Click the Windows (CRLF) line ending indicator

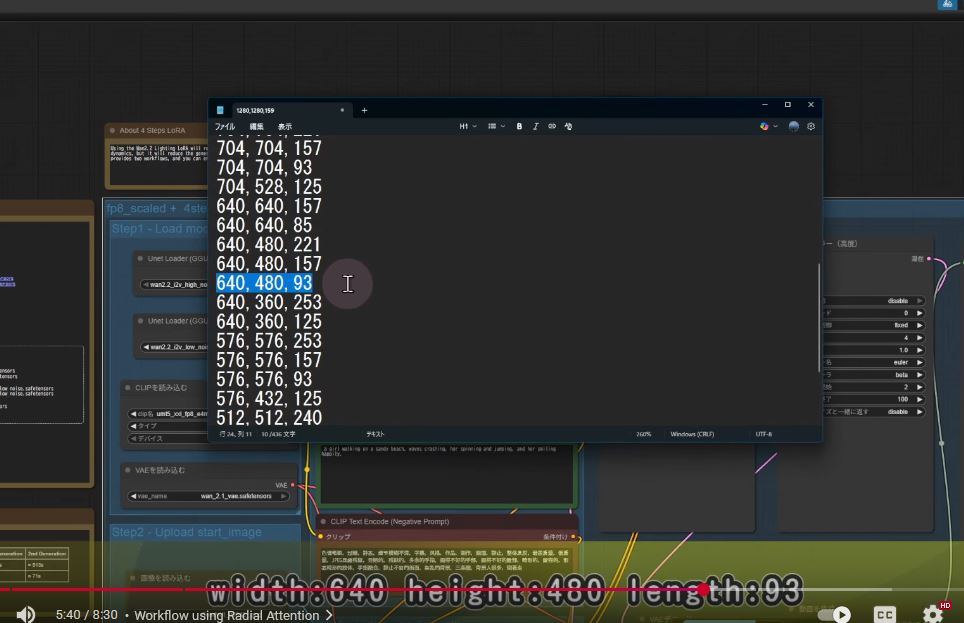coord(692,434)
